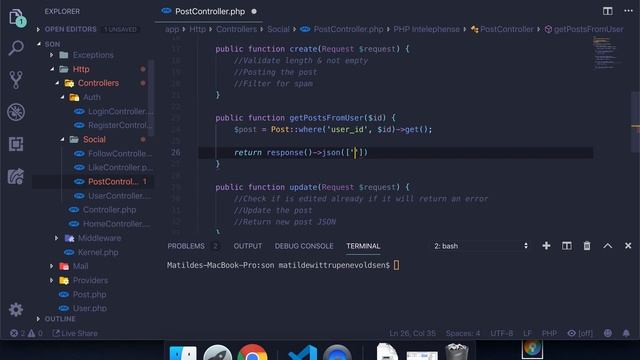The width and height of the screenshot is (640, 360).
Task: Open the notifications bell
Action: click(626, 333)
